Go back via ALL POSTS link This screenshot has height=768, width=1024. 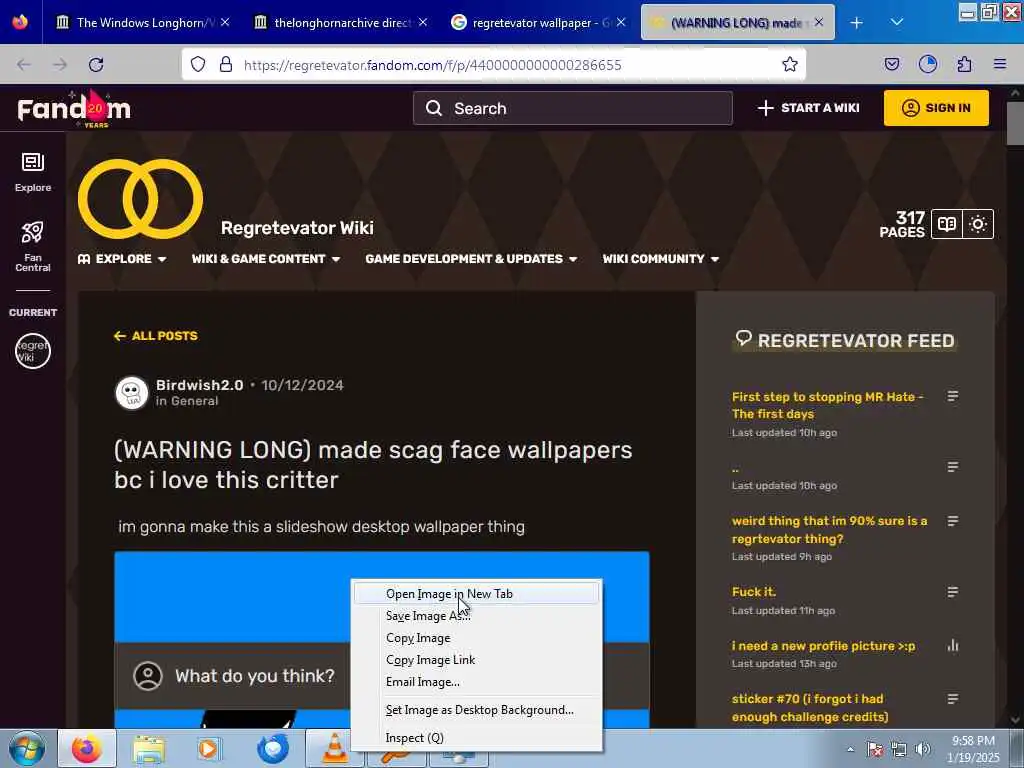click(x=155, y=336)
